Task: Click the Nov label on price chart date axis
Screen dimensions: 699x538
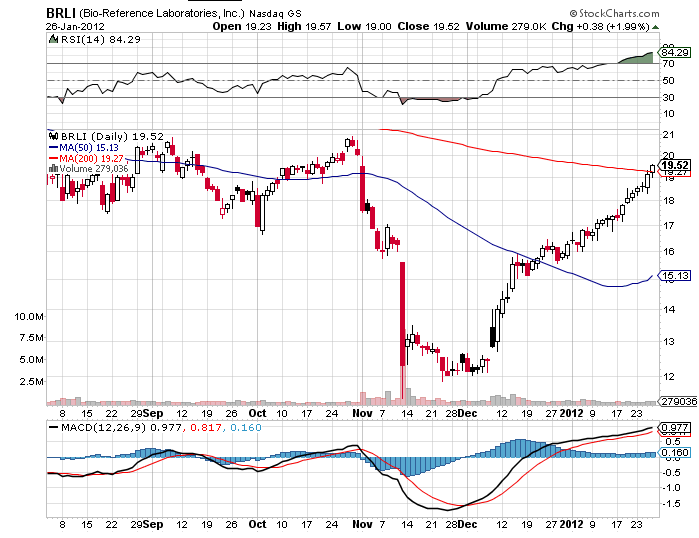Action: (362, 413)
